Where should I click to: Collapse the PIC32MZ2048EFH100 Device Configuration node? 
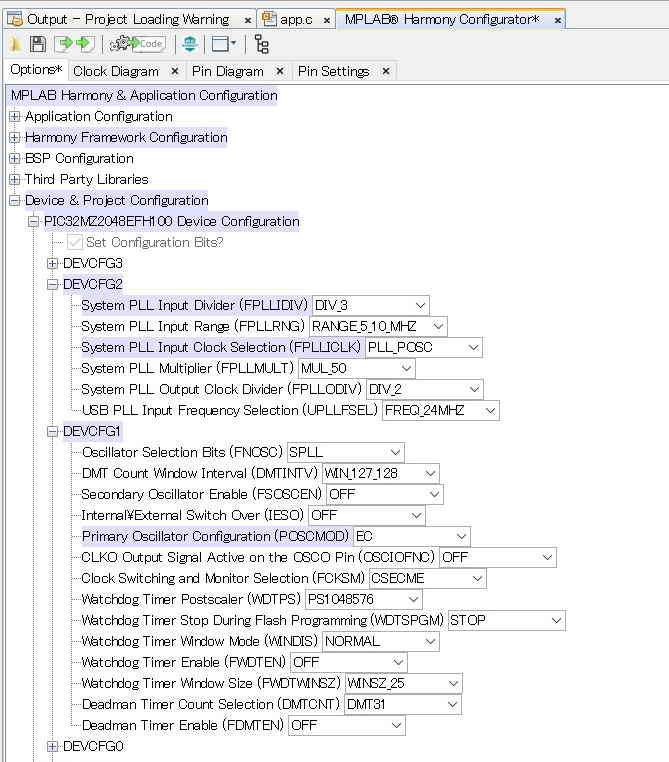point(33,222)
